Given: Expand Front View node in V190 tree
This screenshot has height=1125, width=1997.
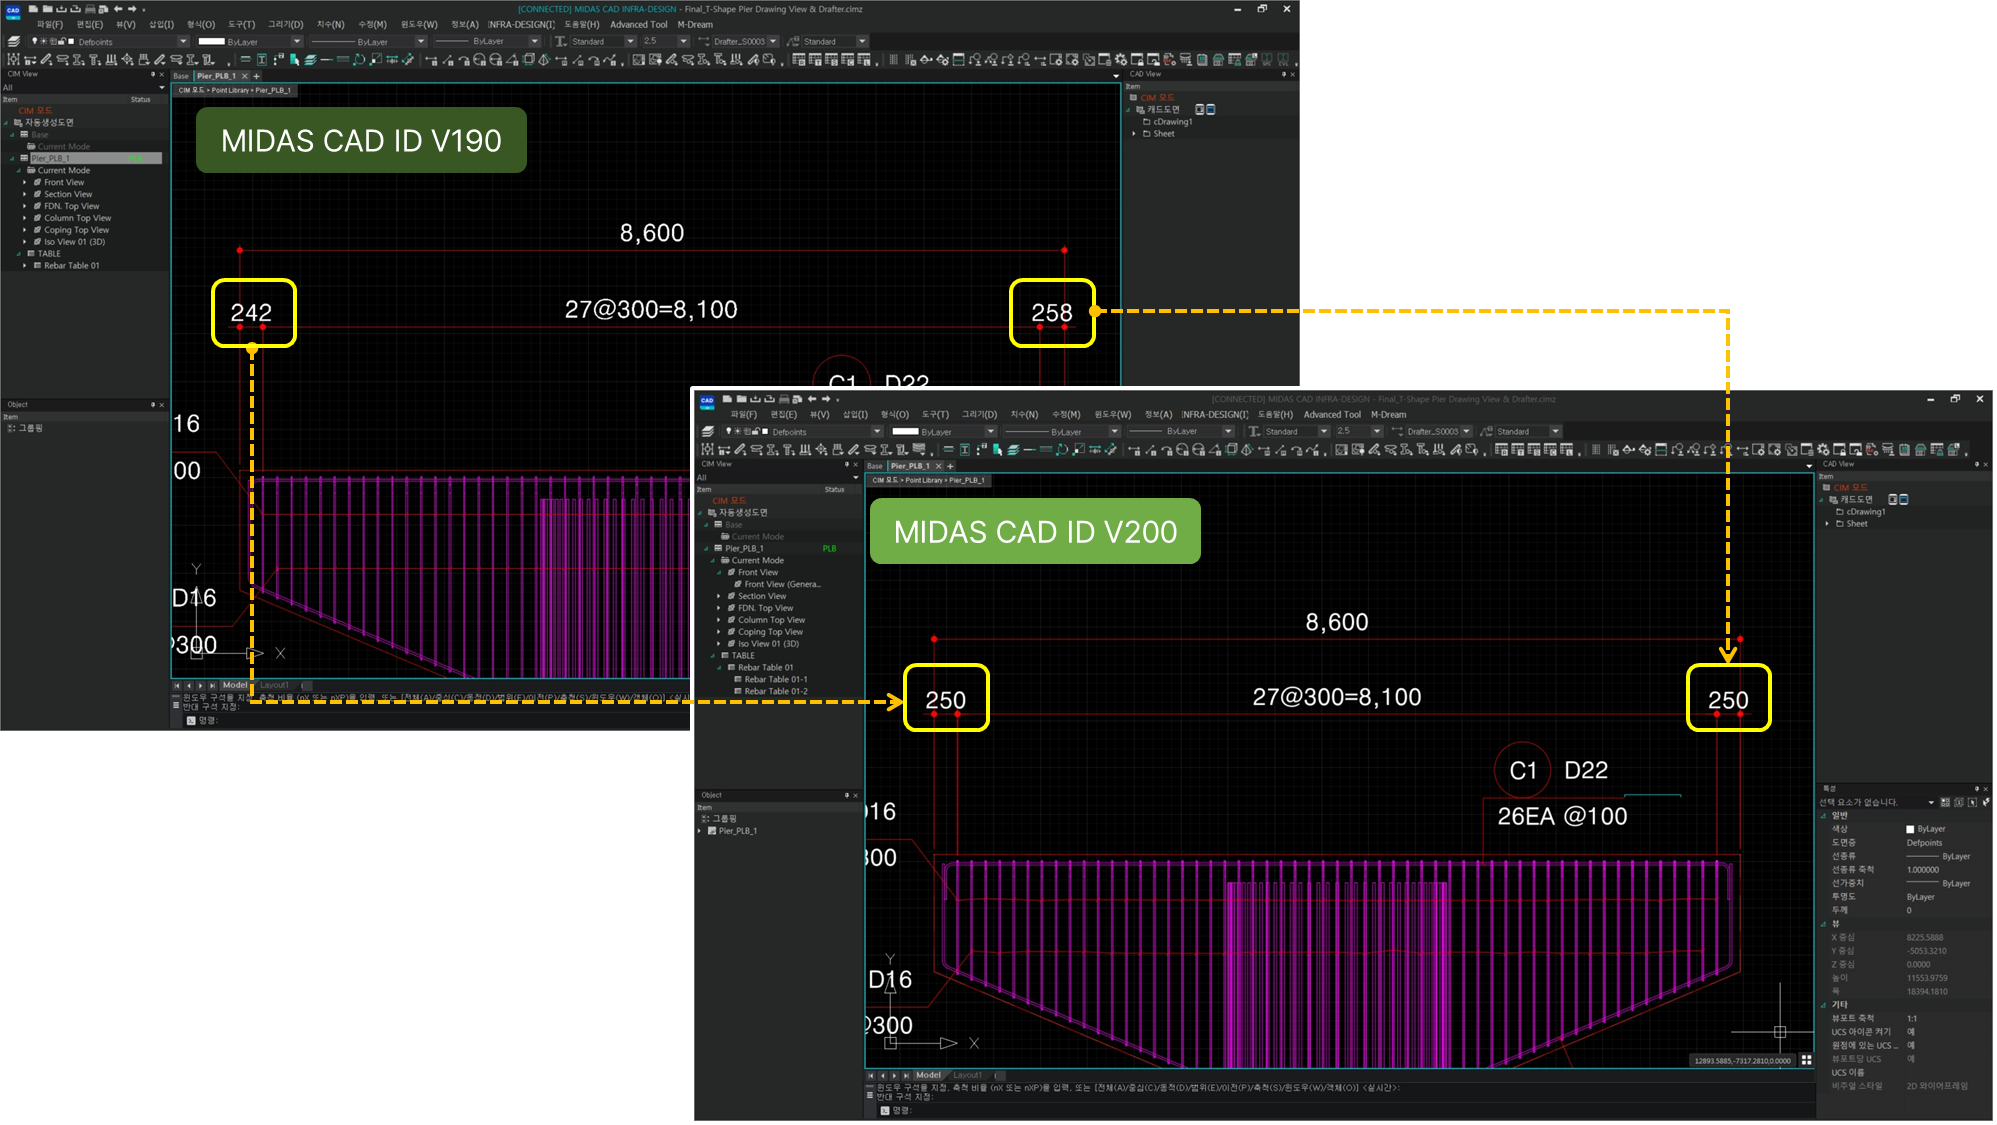Looking at the screenshot, I should [25, 183].
